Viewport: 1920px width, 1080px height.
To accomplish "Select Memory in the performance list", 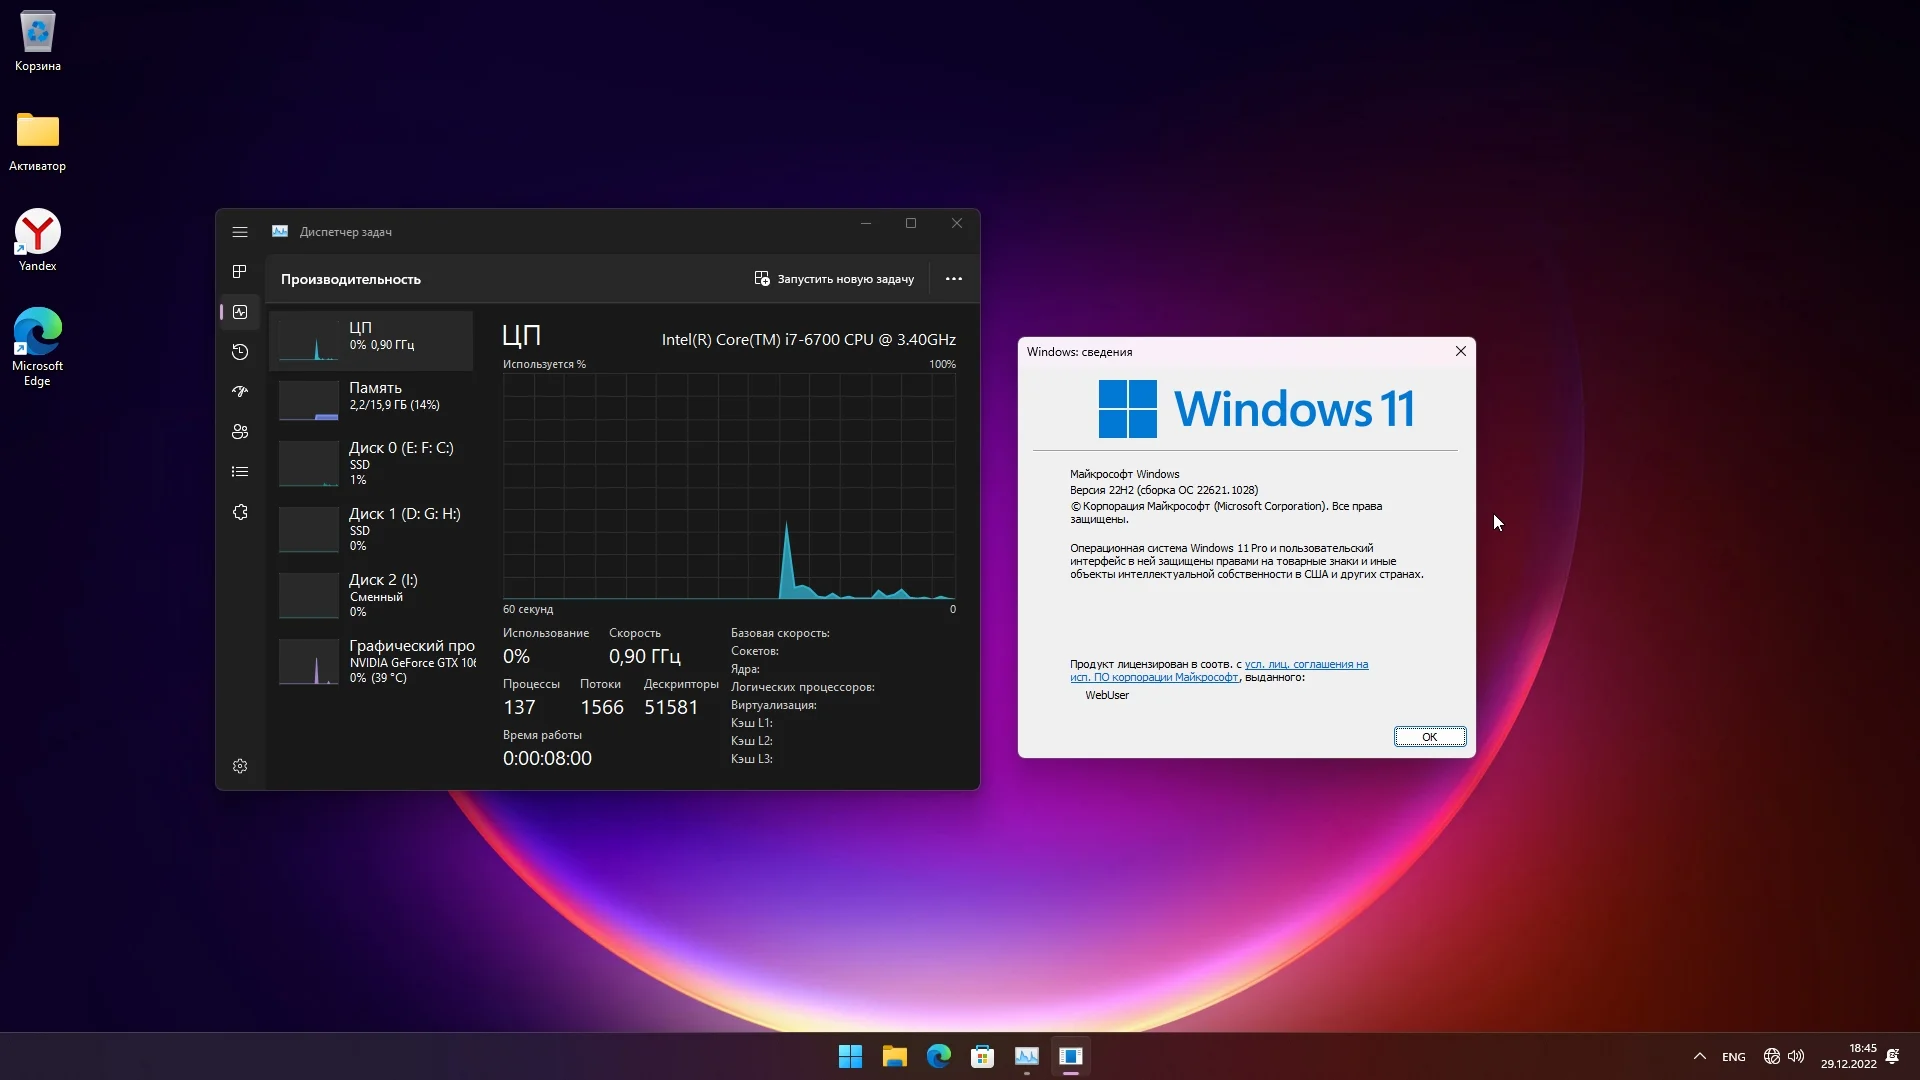I will tap(372, 397).
